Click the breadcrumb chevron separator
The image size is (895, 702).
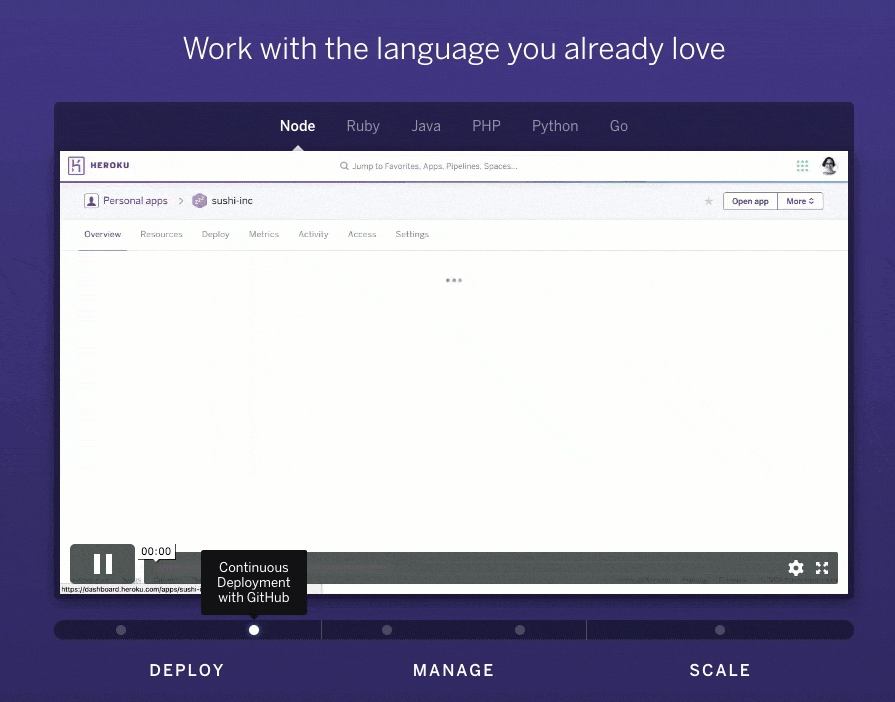(181, 201)
